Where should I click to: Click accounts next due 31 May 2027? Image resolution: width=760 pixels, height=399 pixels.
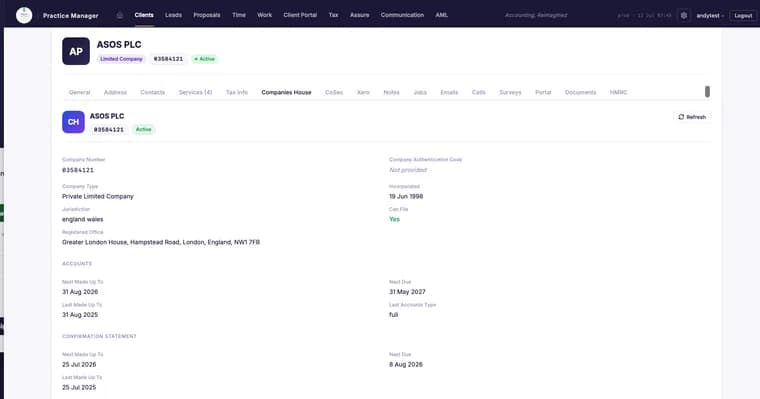[x=407, y=292]
